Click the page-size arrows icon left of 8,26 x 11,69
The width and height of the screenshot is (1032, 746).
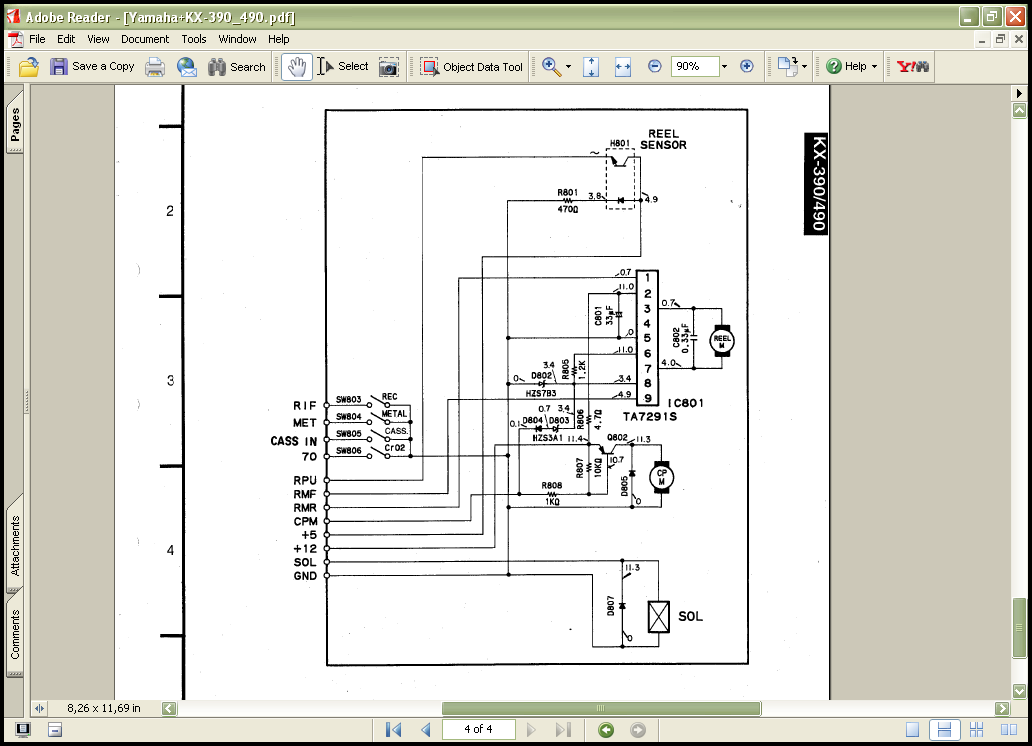coord(39,708)
